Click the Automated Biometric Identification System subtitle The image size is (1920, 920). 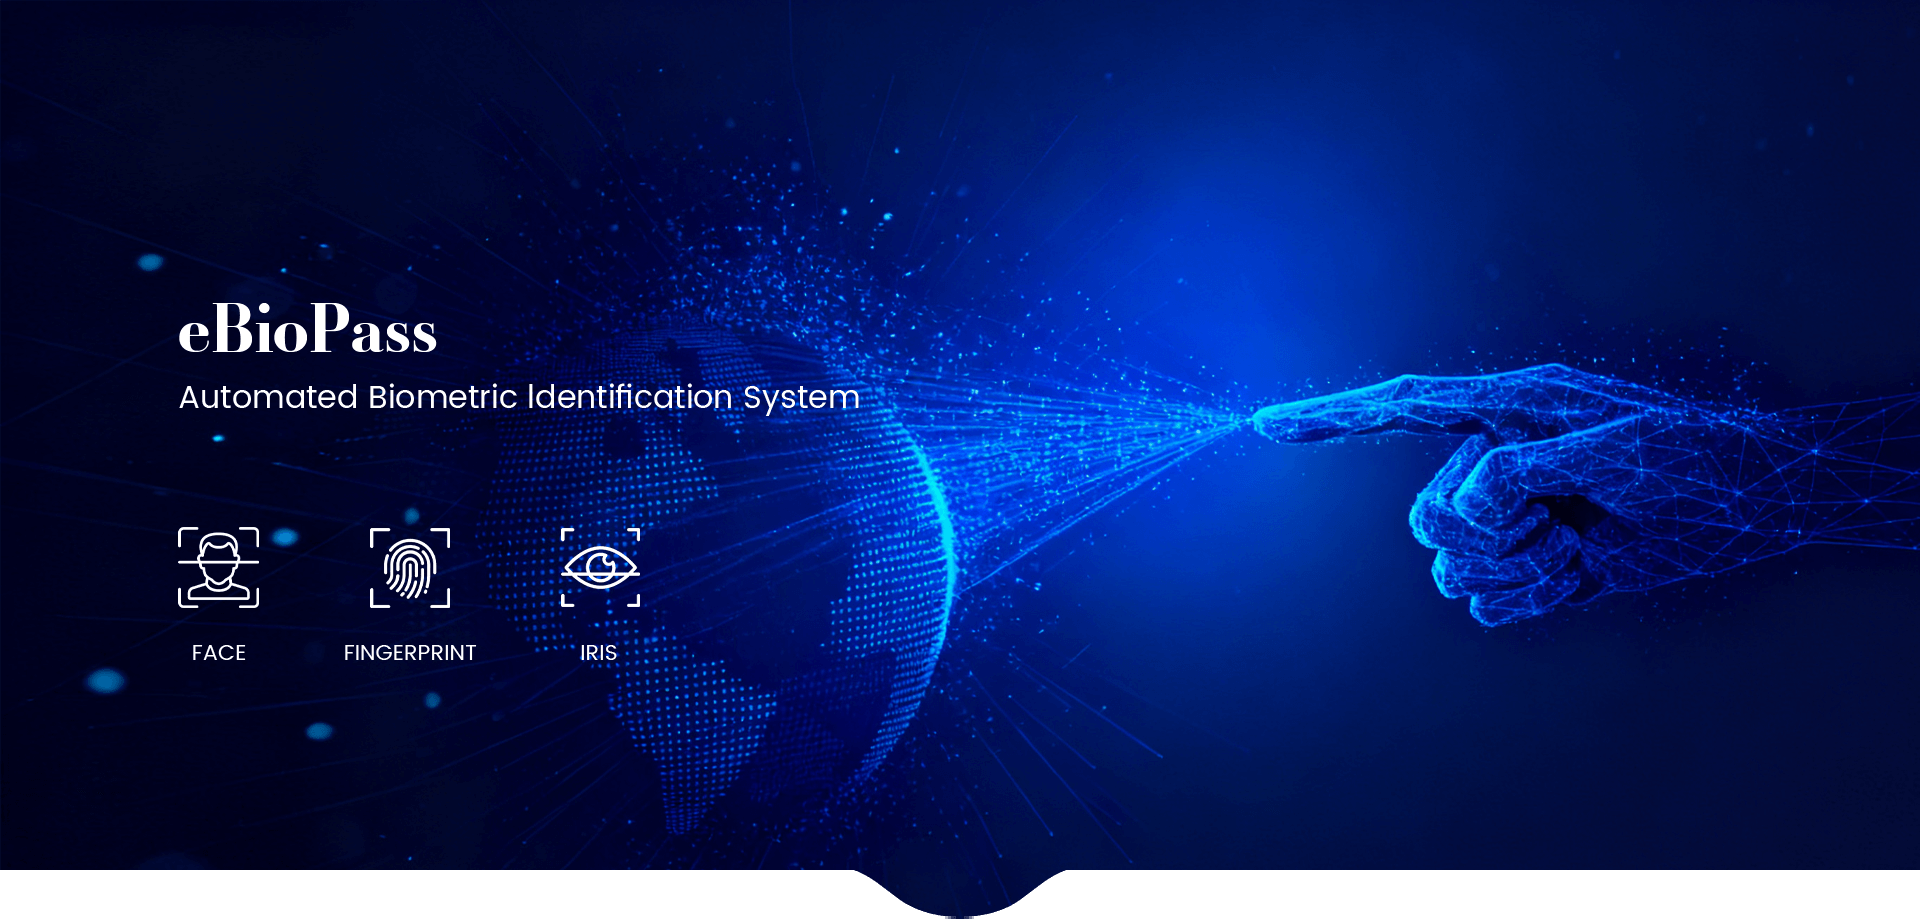[x=519, y=397]
